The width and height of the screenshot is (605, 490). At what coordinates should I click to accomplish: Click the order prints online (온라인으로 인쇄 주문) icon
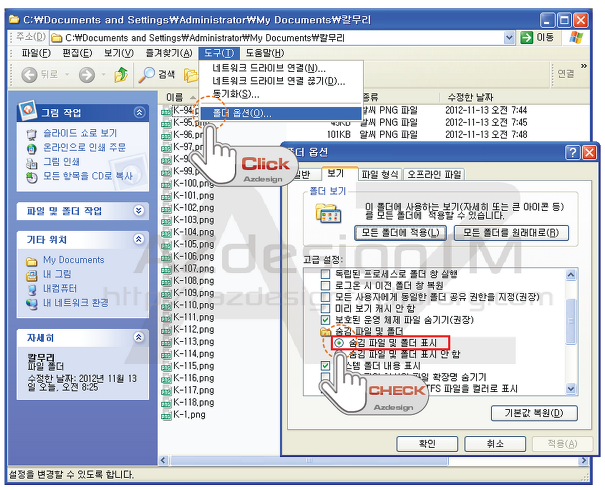coord(31,149)
